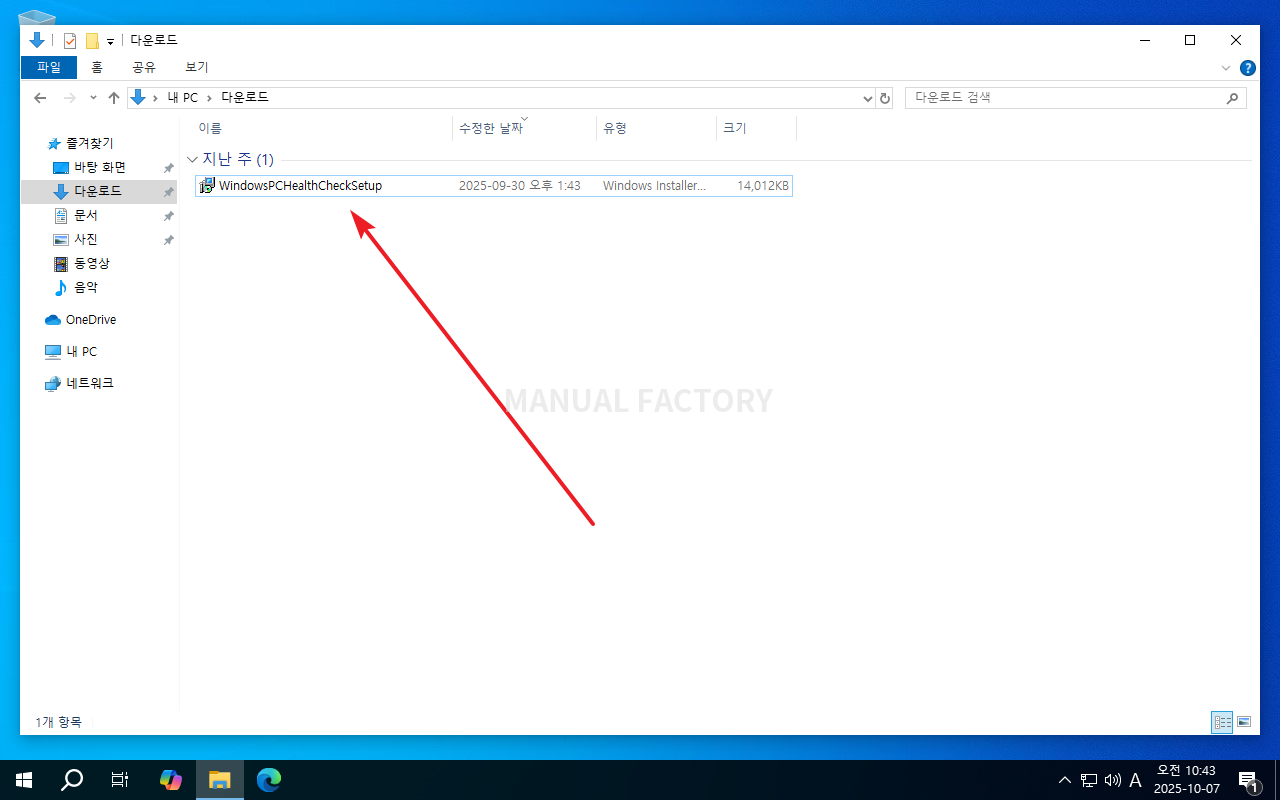Sort files by 크기 column header
The width and height of the screenshot is (1280, 800).
735,129
